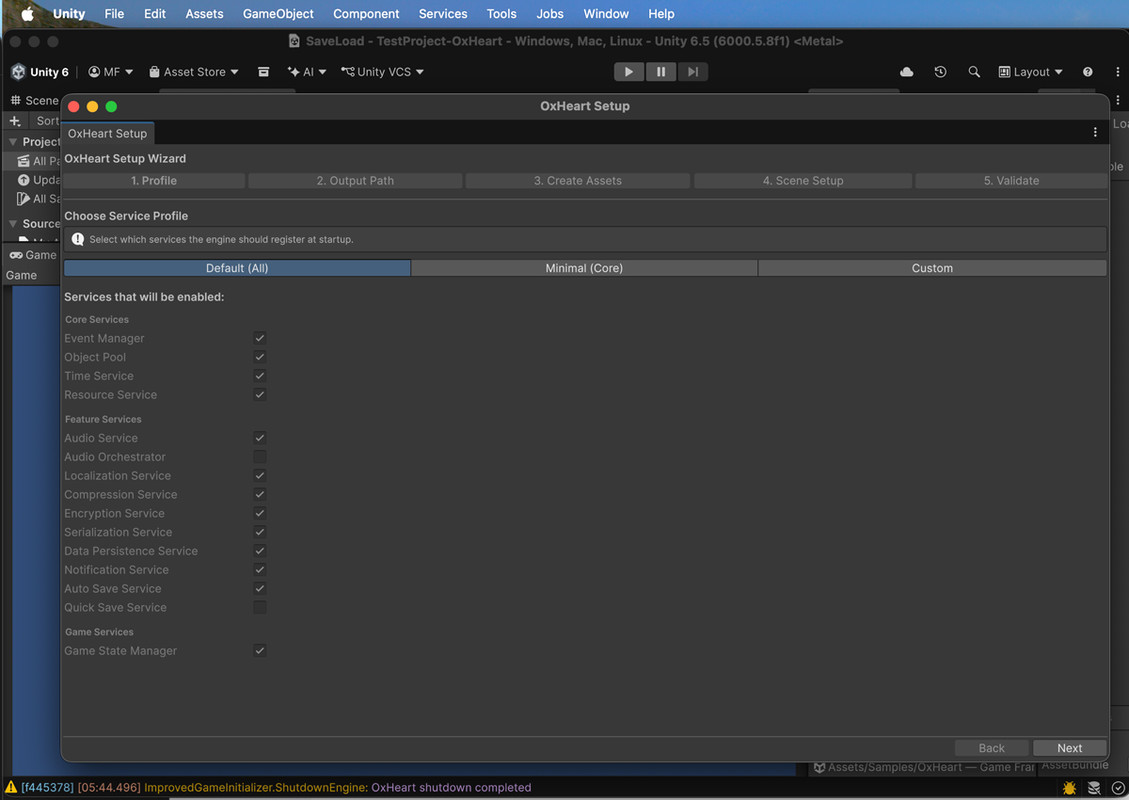Open the AI dropdown menu
1129x800 pixels.
pyautogui.click(x=307, y=72)
